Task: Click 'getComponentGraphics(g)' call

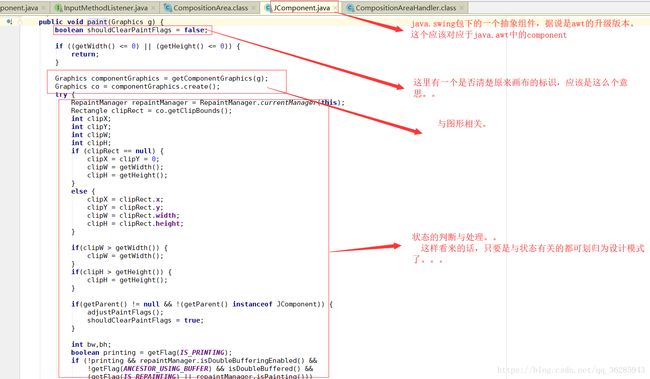Action: 219,78
